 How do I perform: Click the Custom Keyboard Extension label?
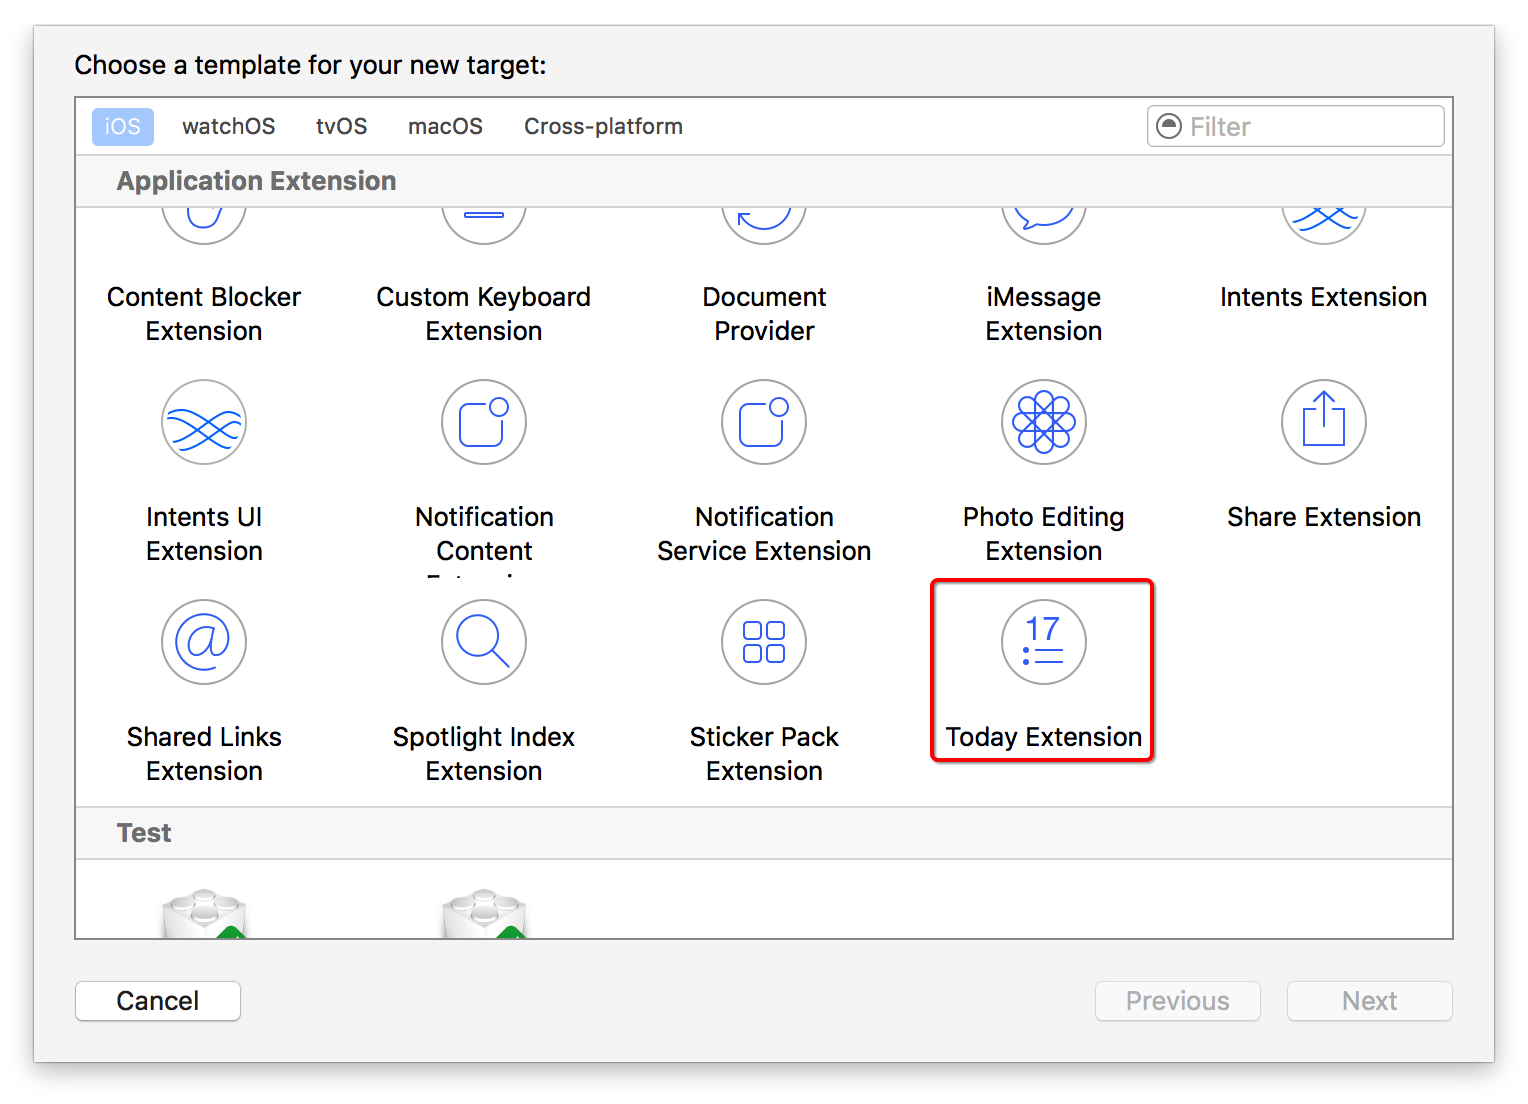(484, 314)
